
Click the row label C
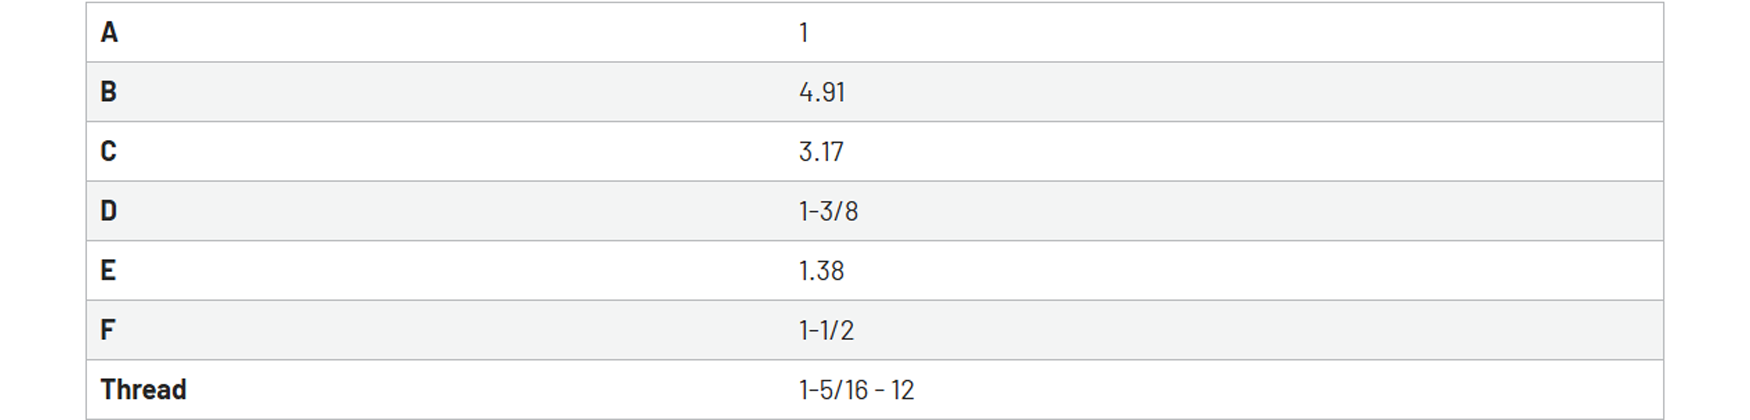click(x=109, y=151)
